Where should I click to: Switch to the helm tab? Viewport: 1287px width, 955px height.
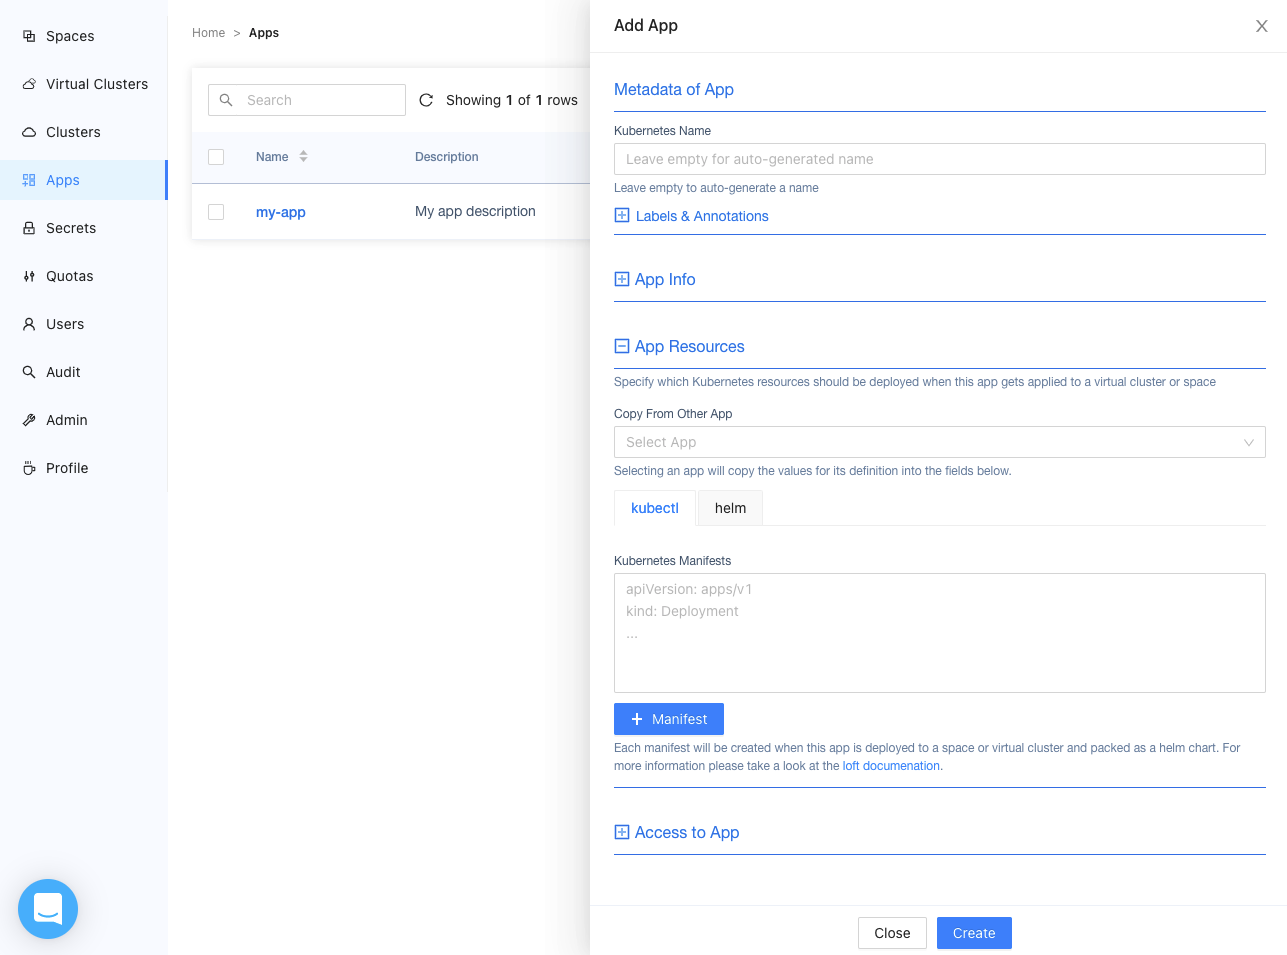[x=730, y=508]
